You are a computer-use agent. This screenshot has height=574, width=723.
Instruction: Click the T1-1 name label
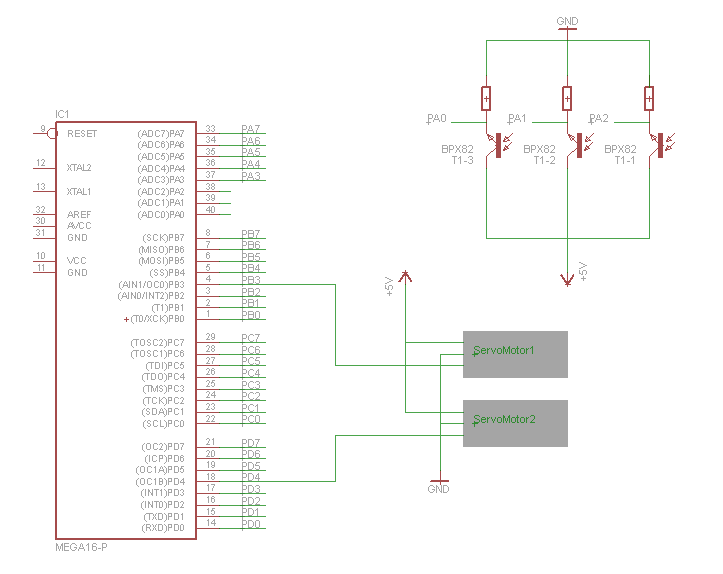625,161
